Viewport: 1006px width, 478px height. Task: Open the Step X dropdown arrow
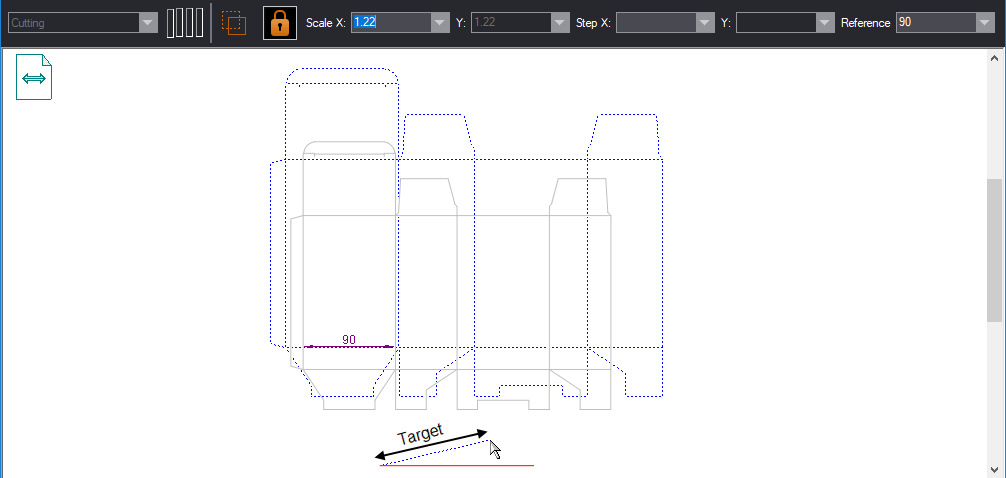(705, 22)
